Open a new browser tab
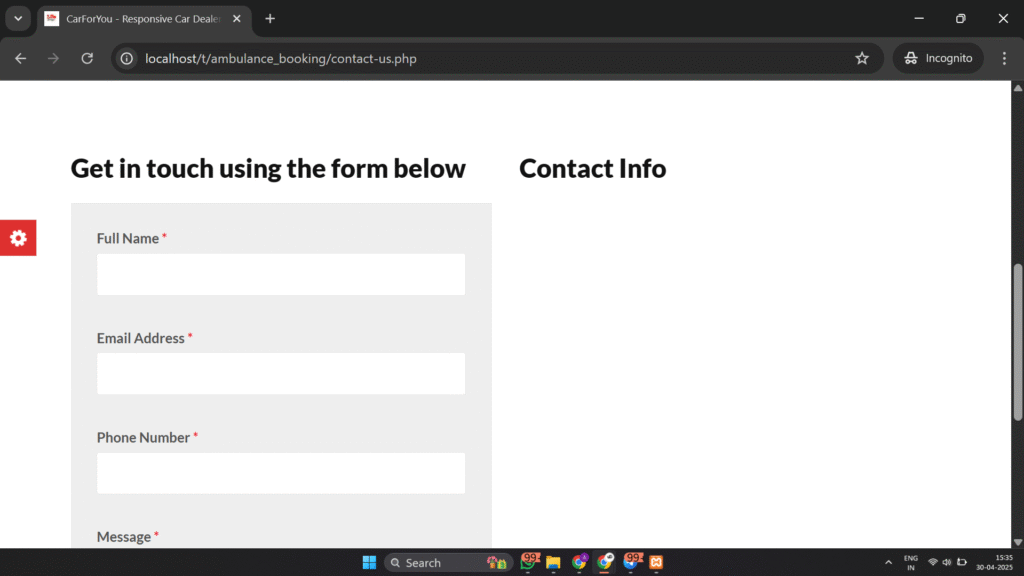The height and width of the screenshot is (576, 1024). pyautogui.click(x=270, y=18)
